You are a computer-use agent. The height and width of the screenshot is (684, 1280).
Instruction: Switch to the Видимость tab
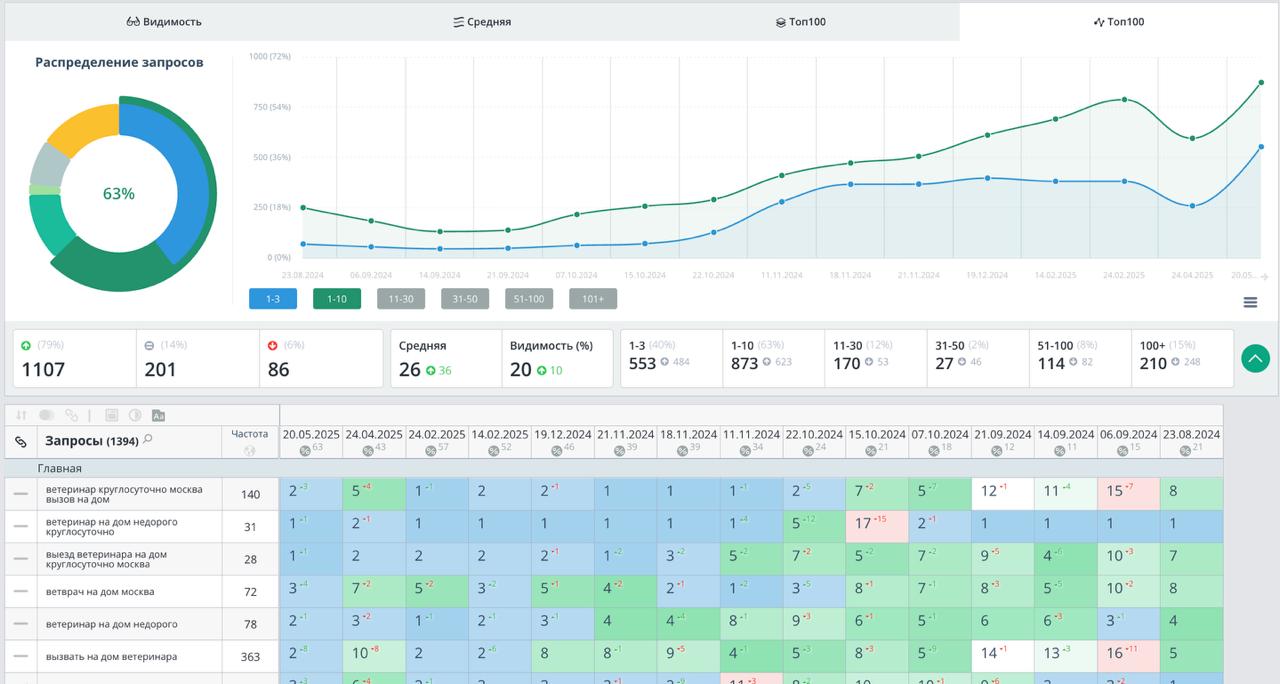(x=164, y=21)
